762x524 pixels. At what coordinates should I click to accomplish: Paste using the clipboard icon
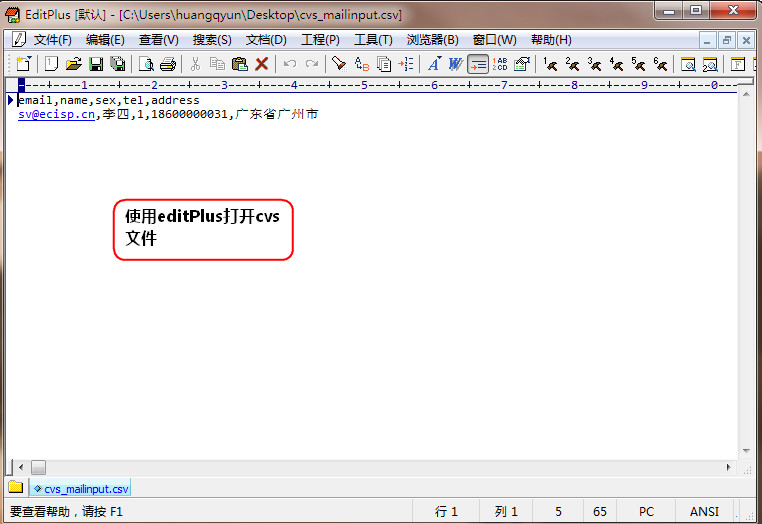tap(240, 64)
